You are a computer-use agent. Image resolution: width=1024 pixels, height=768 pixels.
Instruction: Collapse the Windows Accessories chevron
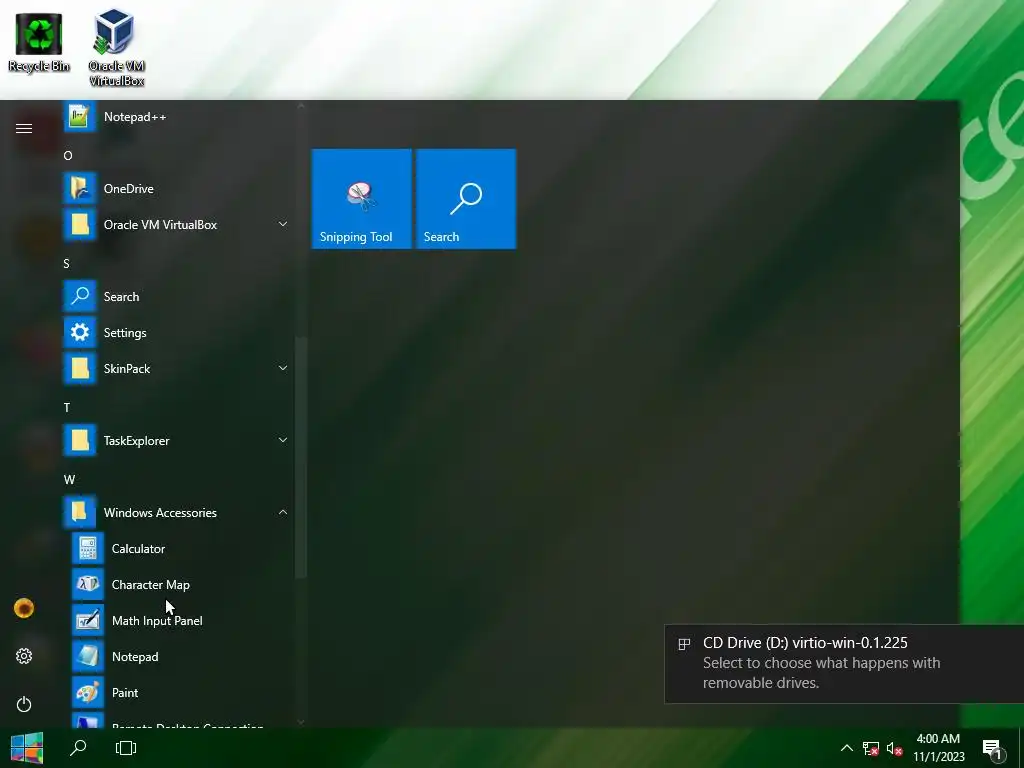click(x=283, y=512)
